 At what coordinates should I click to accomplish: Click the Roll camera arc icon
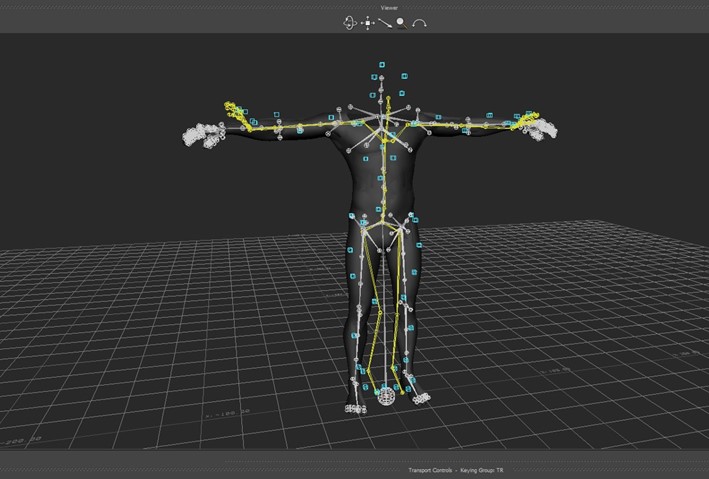click(419, 22)
